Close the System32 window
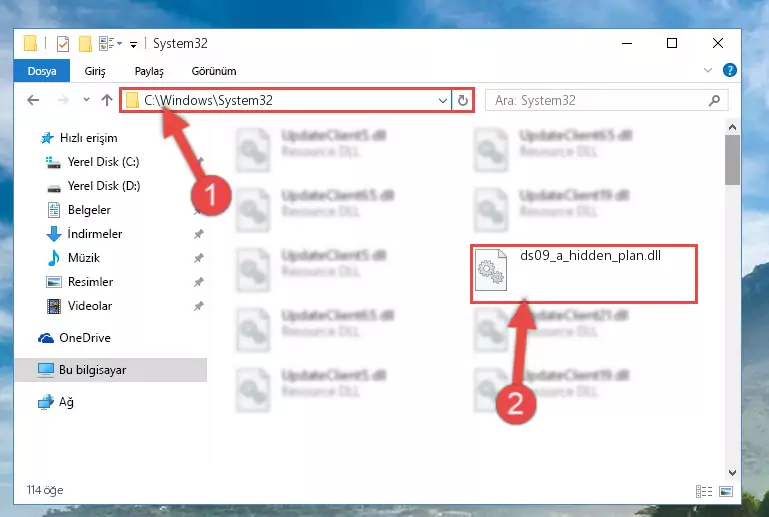This screenshot has width=769, height=517. click(x=718, y=43)
